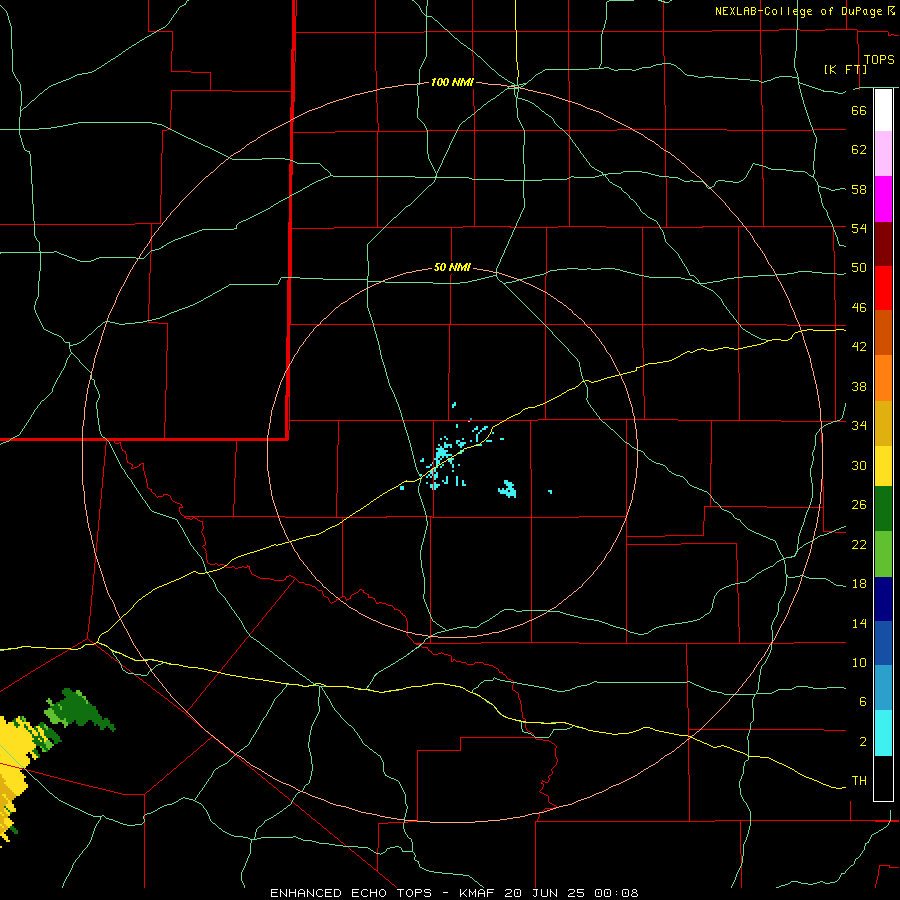Click the magenta 58 kft legend swatch
The width and height of the screenshot is (900, 900).
(883, 199)
